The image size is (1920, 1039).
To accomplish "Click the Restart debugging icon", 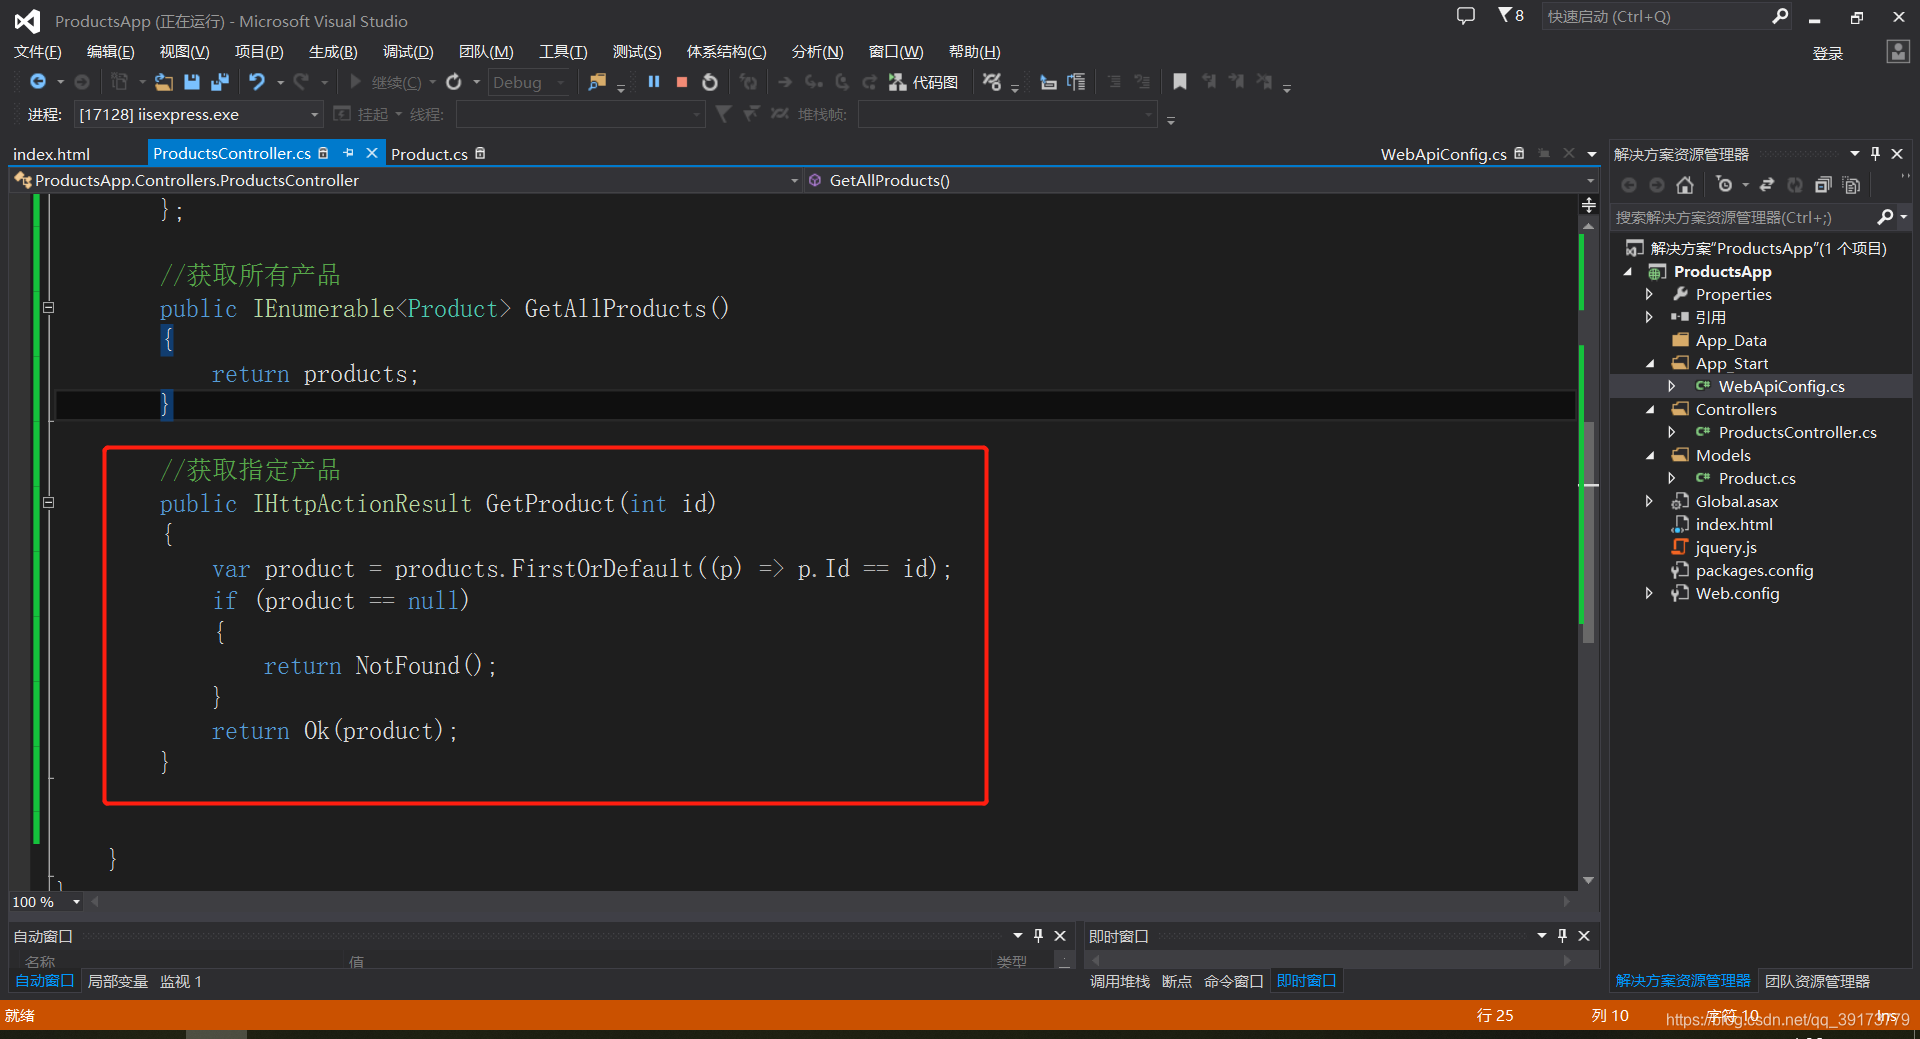I will [x=710, y=82].
